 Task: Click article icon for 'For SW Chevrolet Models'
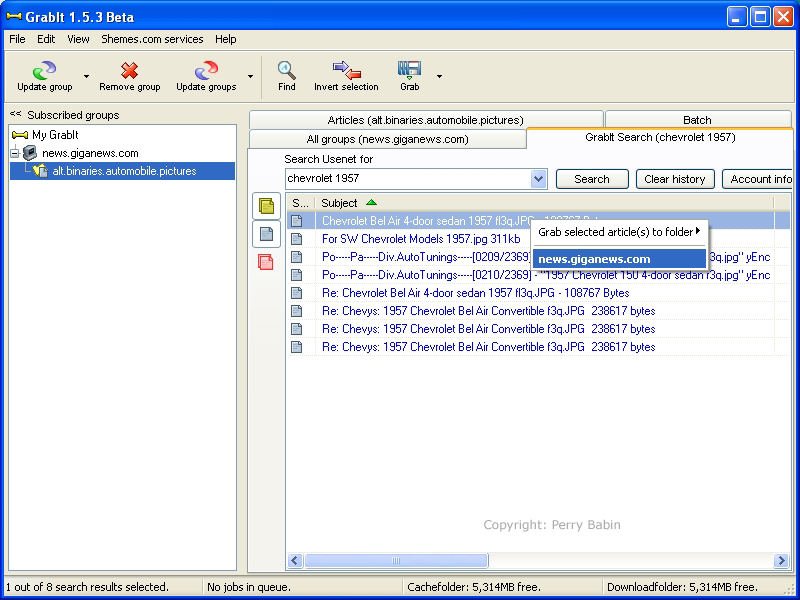(296, 239)
